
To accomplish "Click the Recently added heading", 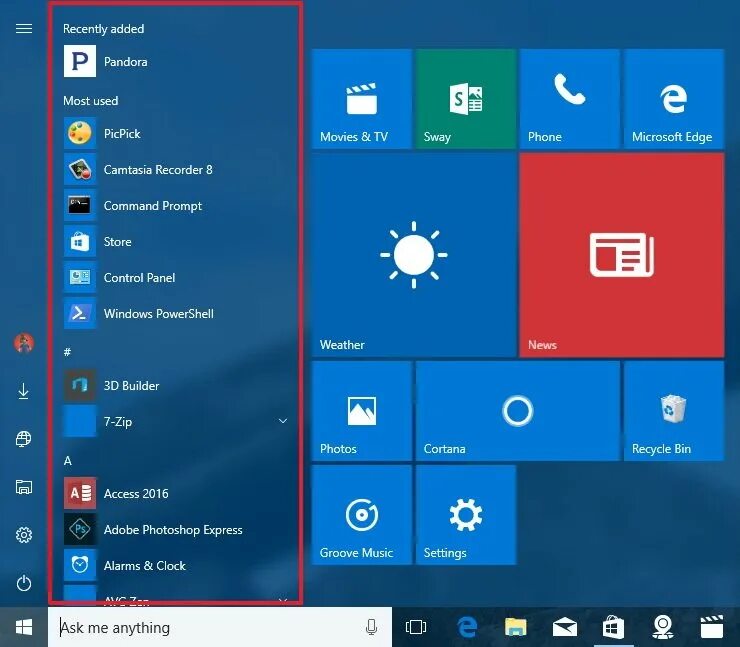I will tap(103, 29).
